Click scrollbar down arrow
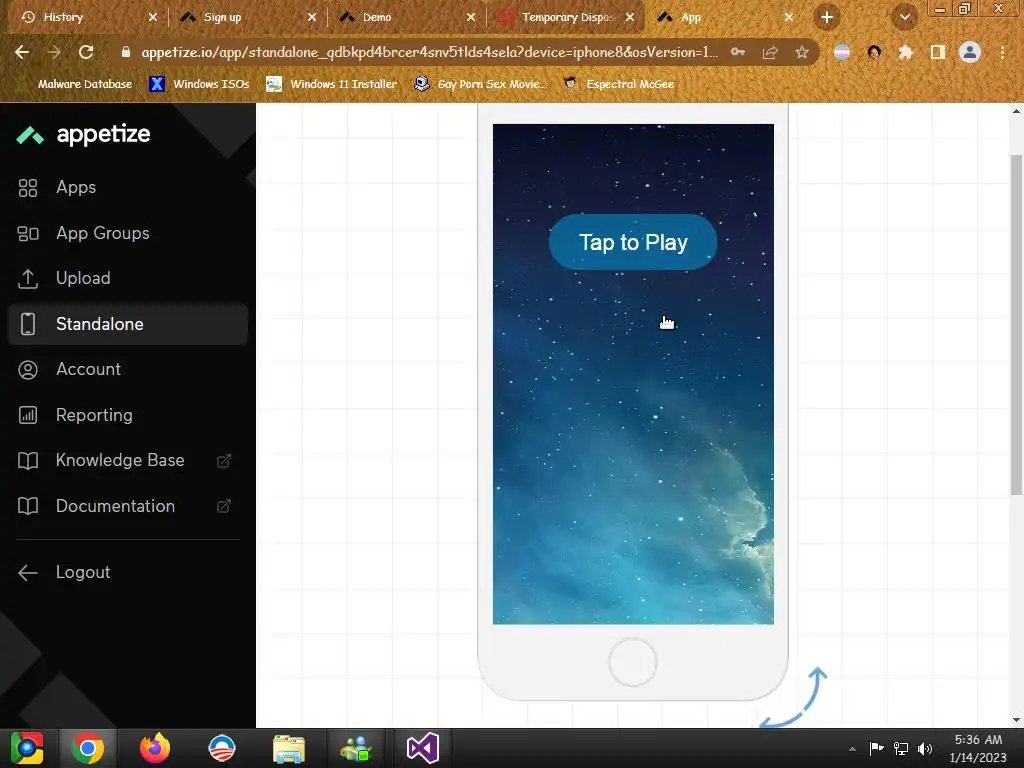The image size is (1024, 768). pyautogui.click(x=1016, y=720)
